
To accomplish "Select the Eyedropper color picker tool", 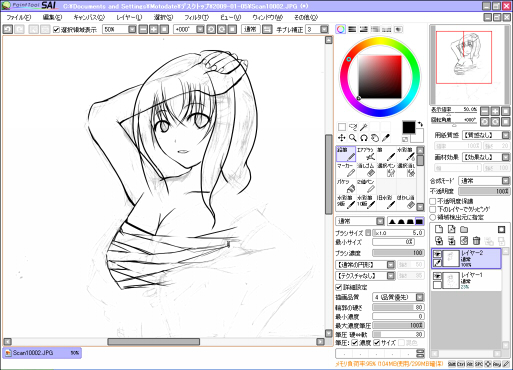I will click(386, 138).
